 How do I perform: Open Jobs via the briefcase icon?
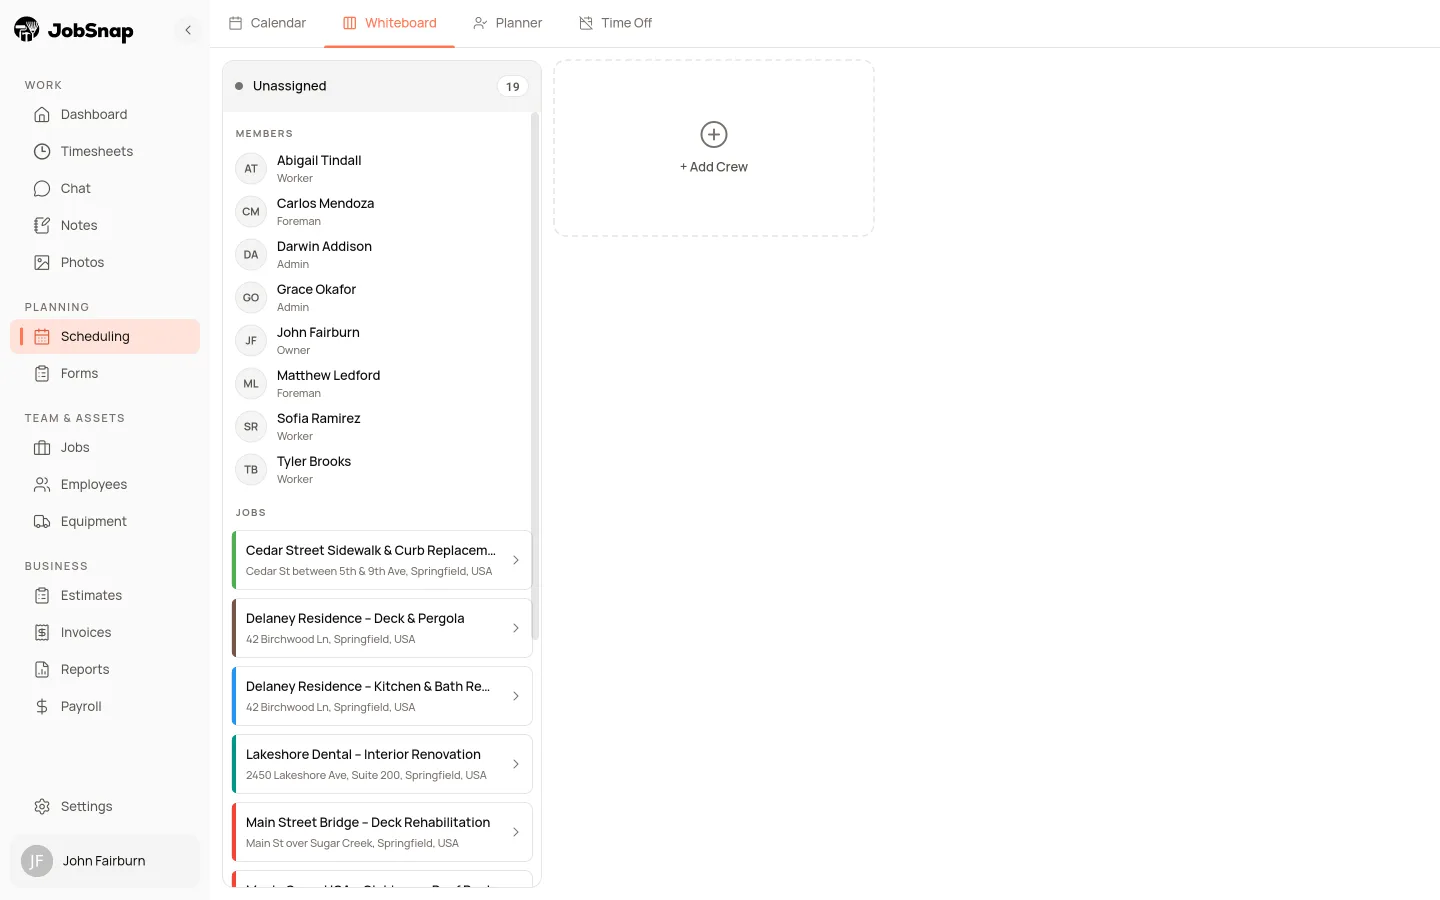(42, 448)
